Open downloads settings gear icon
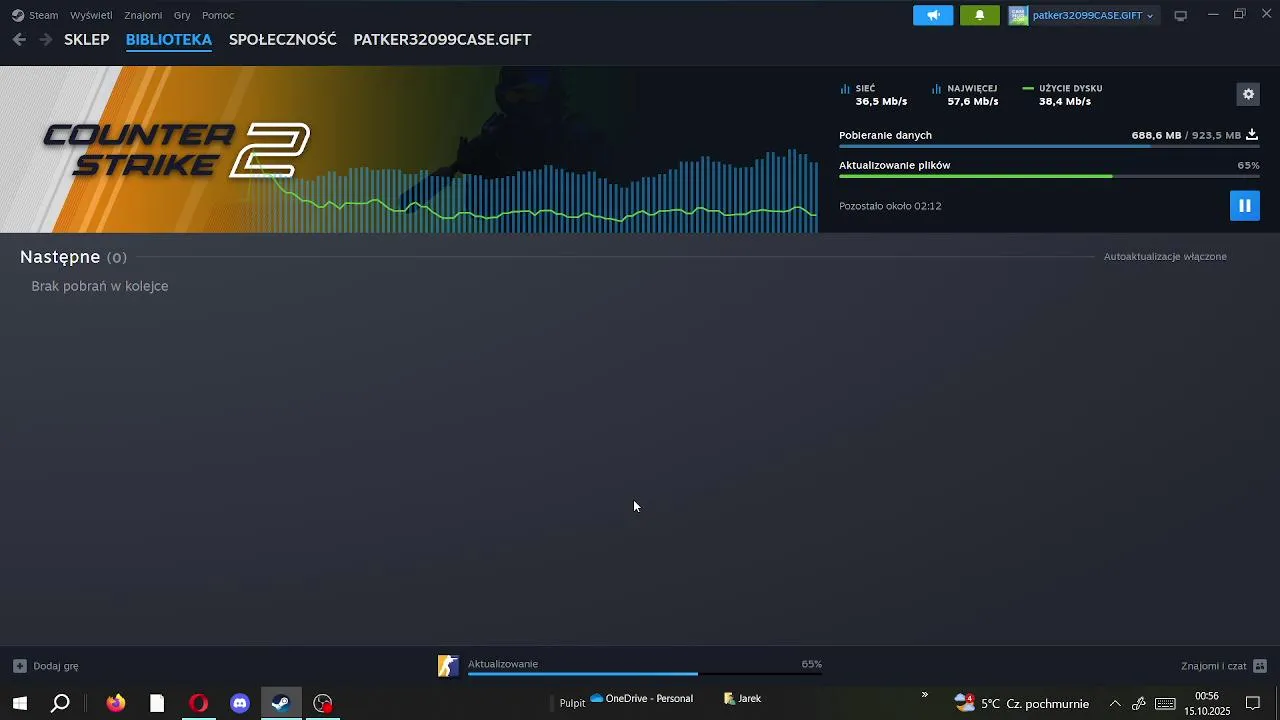Viewport: 1280px width, 720px height. coord(1248,94)
